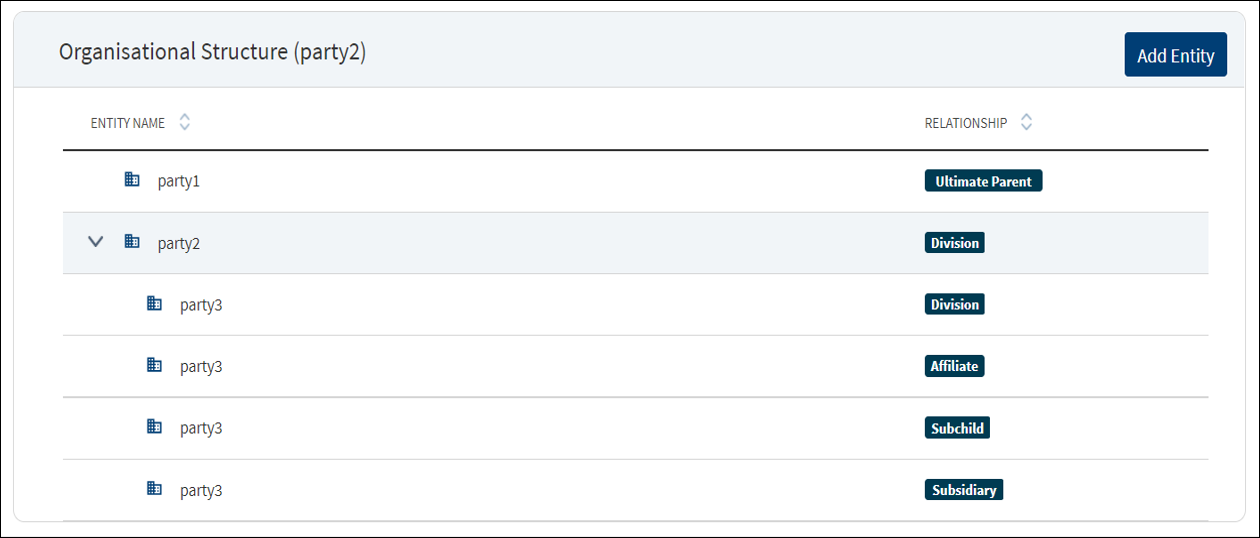Screen dimensions: 1260x538
Task: Click the Division badge in party2 row
Action: point(954,242)
